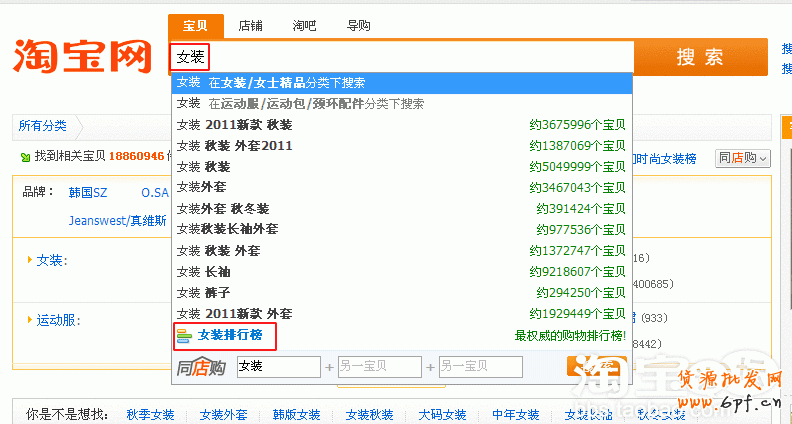Click the first 另一宝贝 input field
The height and width of the screenshot is (424, 792).
[379, 367]
